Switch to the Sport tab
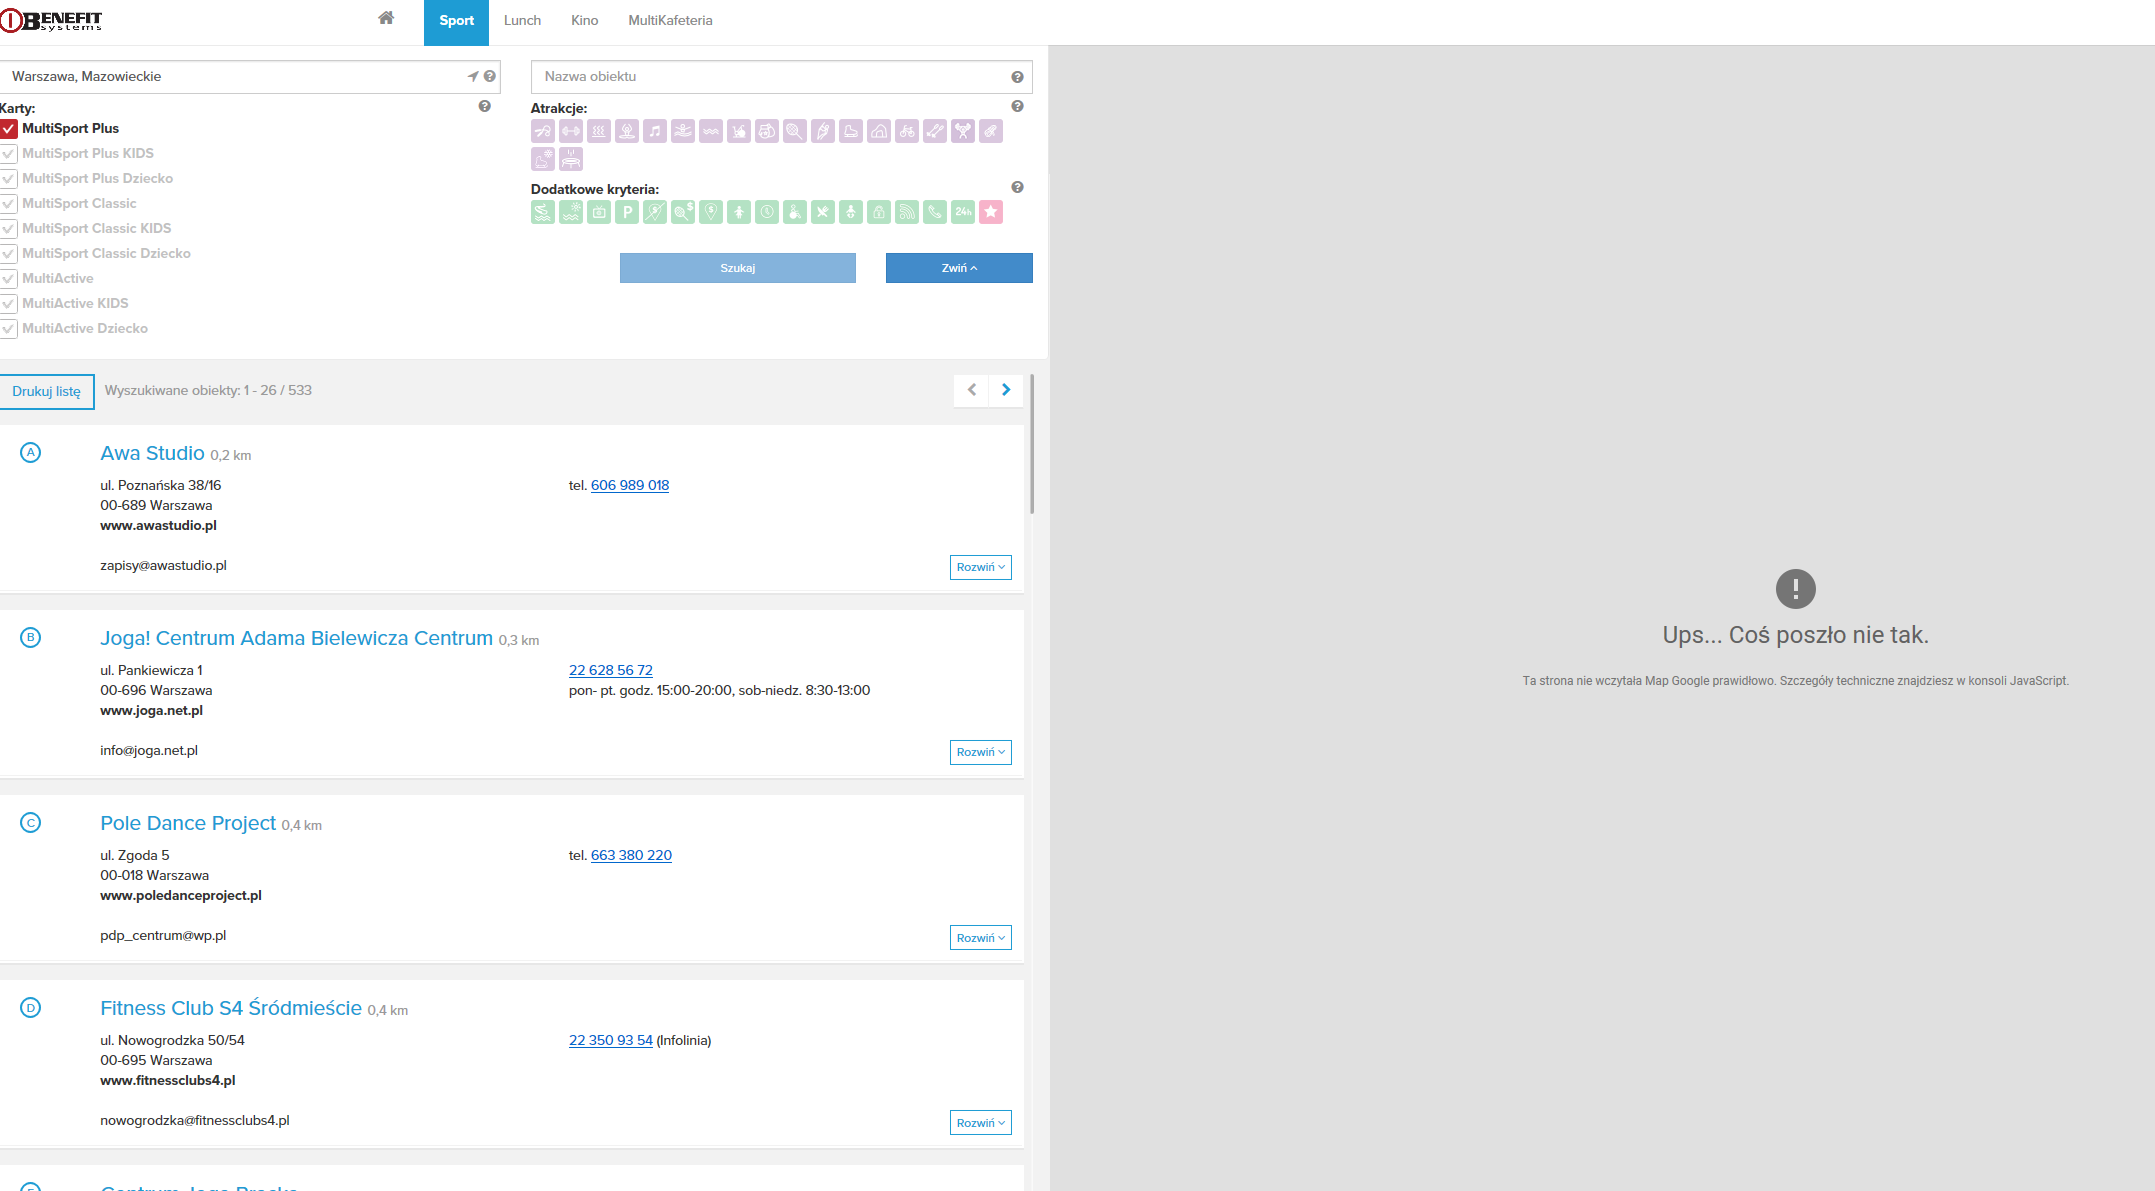Viewport: 2155px width, 1191px height. pos(456,21)
